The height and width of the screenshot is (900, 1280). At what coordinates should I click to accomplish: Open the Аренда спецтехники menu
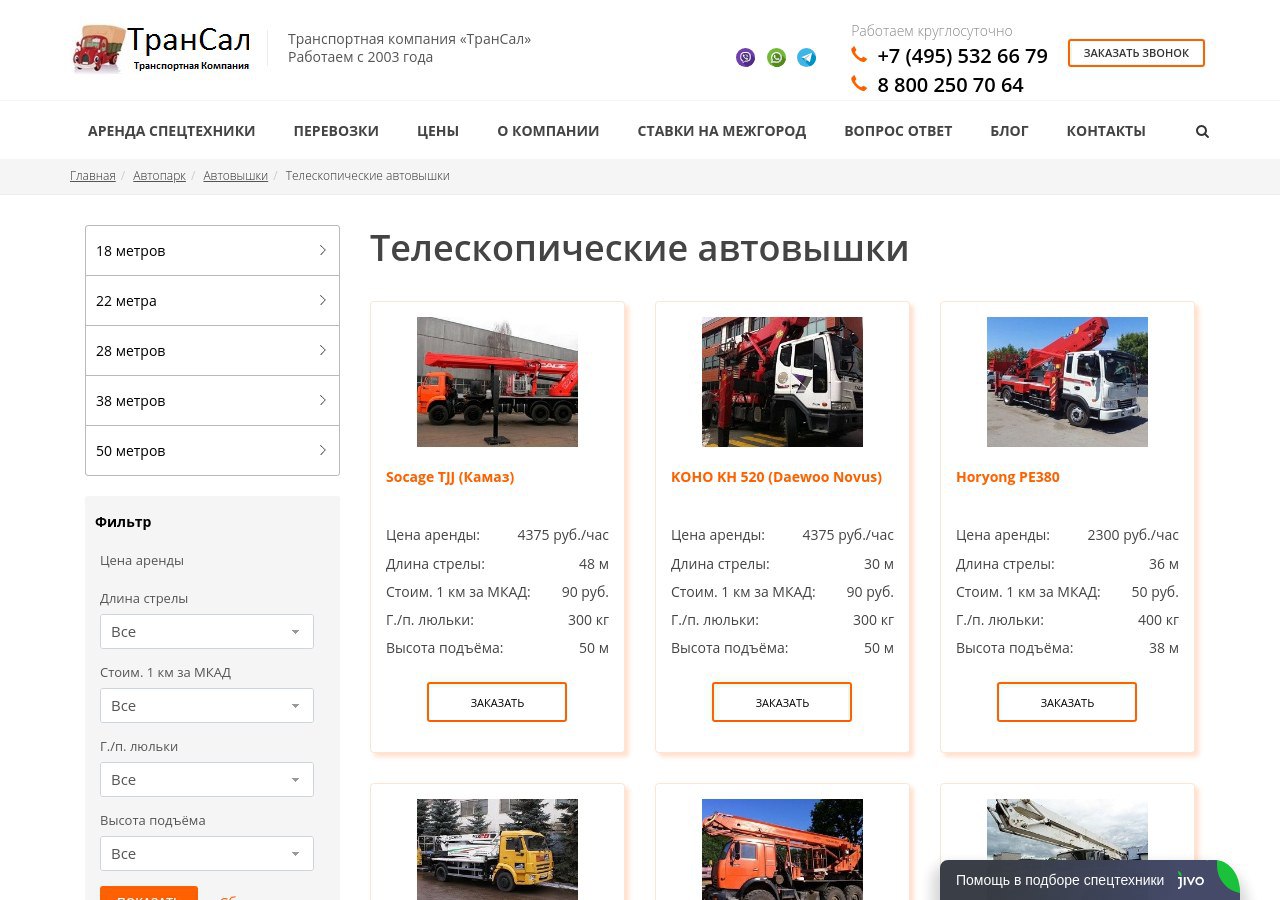171,131
